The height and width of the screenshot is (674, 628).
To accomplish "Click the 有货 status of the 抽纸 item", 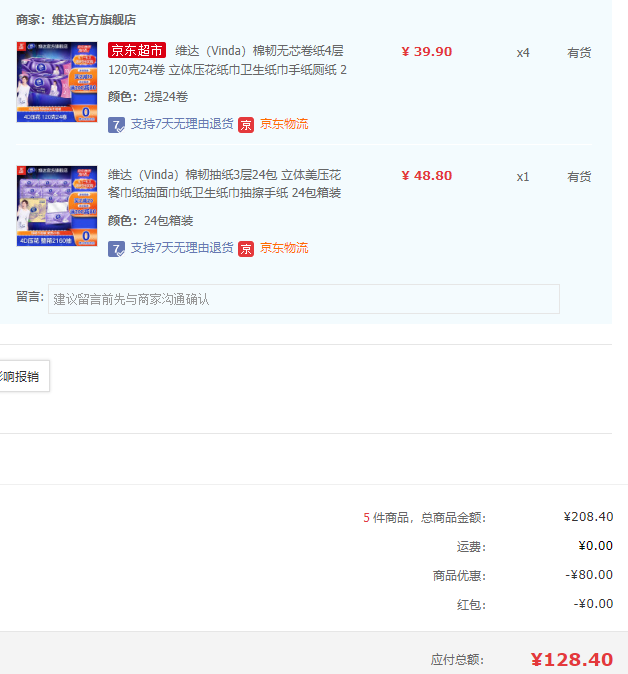I will (x=579, y=177).
